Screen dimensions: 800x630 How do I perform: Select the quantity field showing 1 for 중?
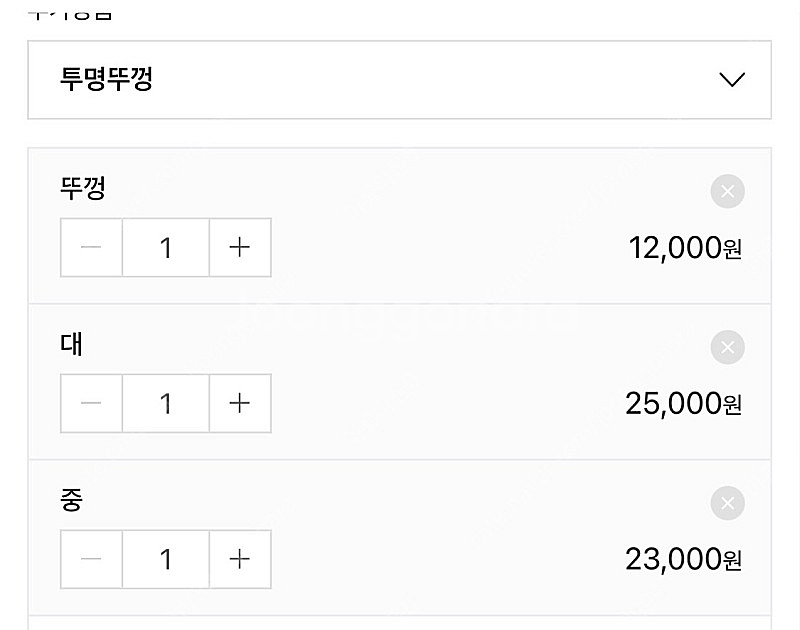tap(166, 559)
